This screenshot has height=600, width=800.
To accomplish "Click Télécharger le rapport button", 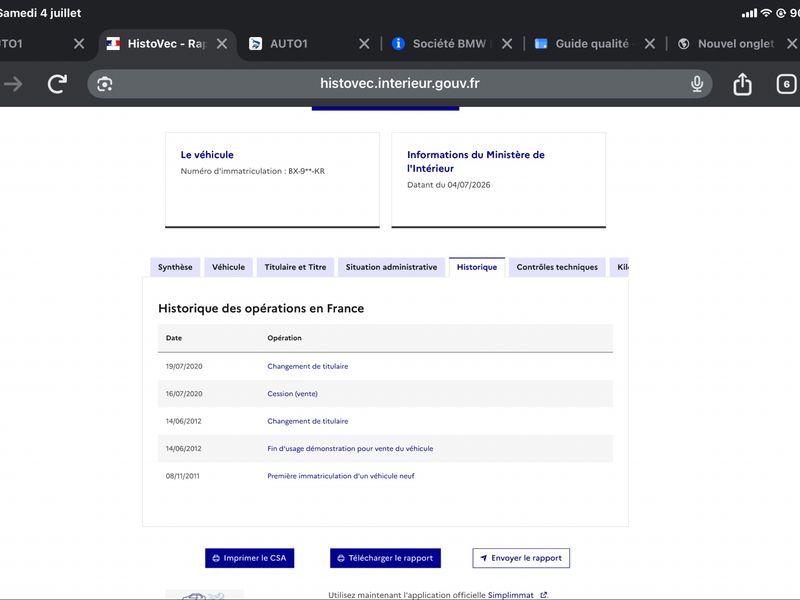I will (385, 558).
